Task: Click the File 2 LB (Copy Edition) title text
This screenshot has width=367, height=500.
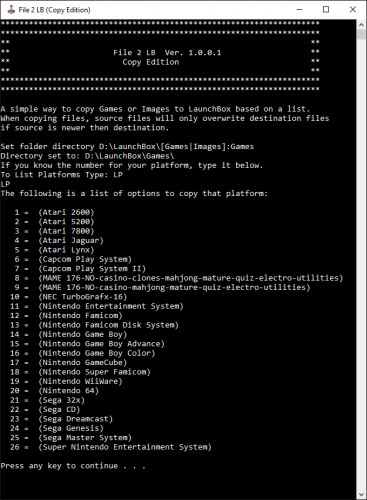Action: point(54,10)
